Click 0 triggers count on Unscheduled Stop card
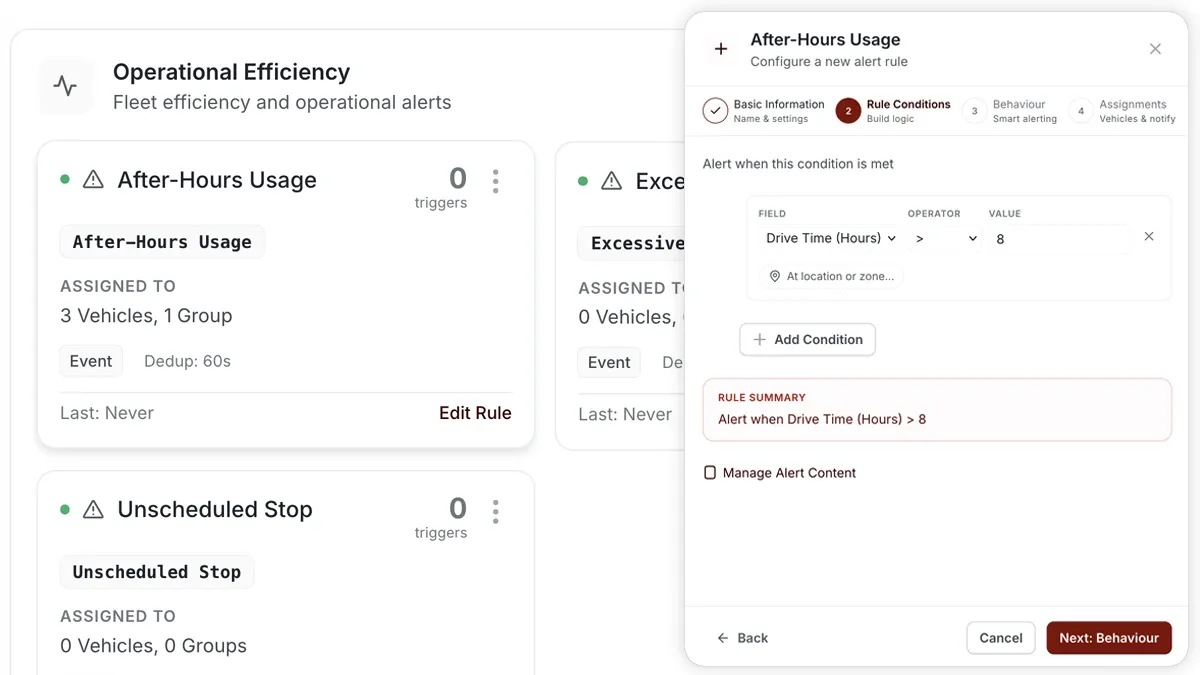Viewport: 1200px width, 675px height. click(441, 517)
